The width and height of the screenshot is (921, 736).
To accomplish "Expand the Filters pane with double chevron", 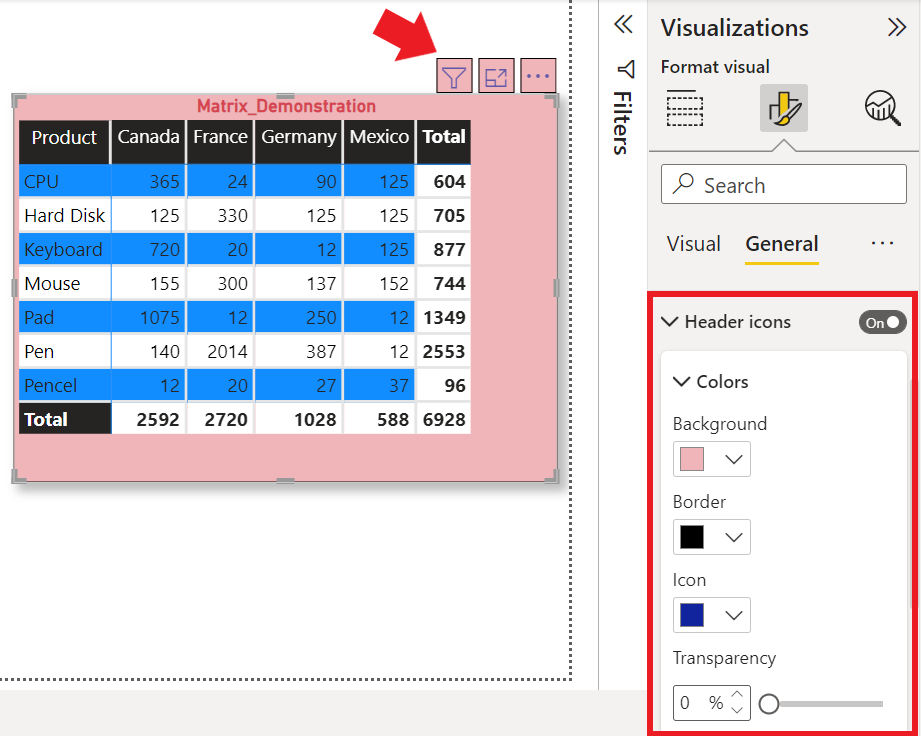I will pyautogui.click(x=623, y=25).
